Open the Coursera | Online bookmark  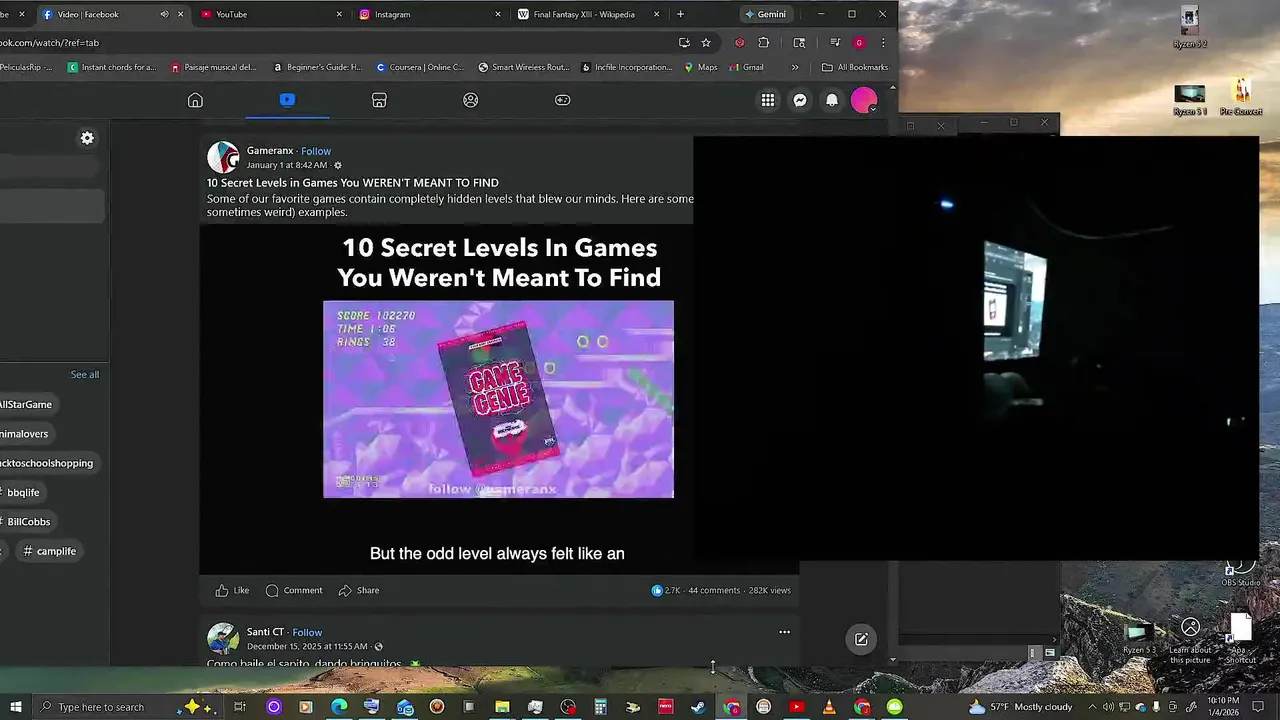pos(420,67)
